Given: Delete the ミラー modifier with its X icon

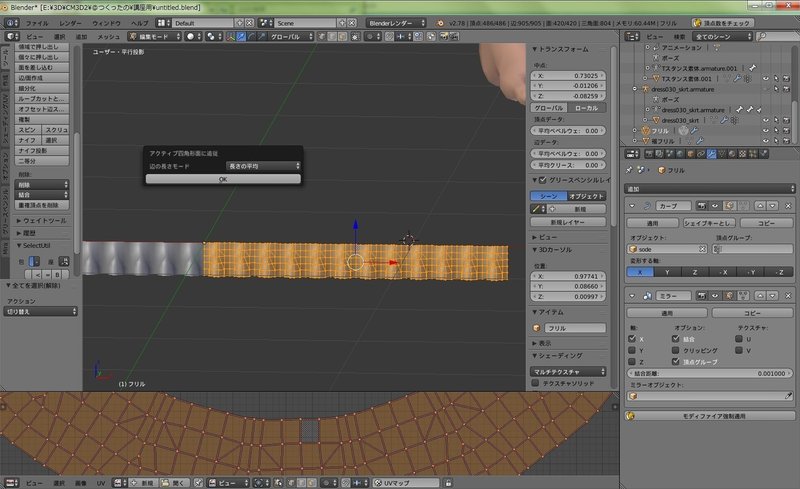Looking at the screenshot, I should coord(788,296).
